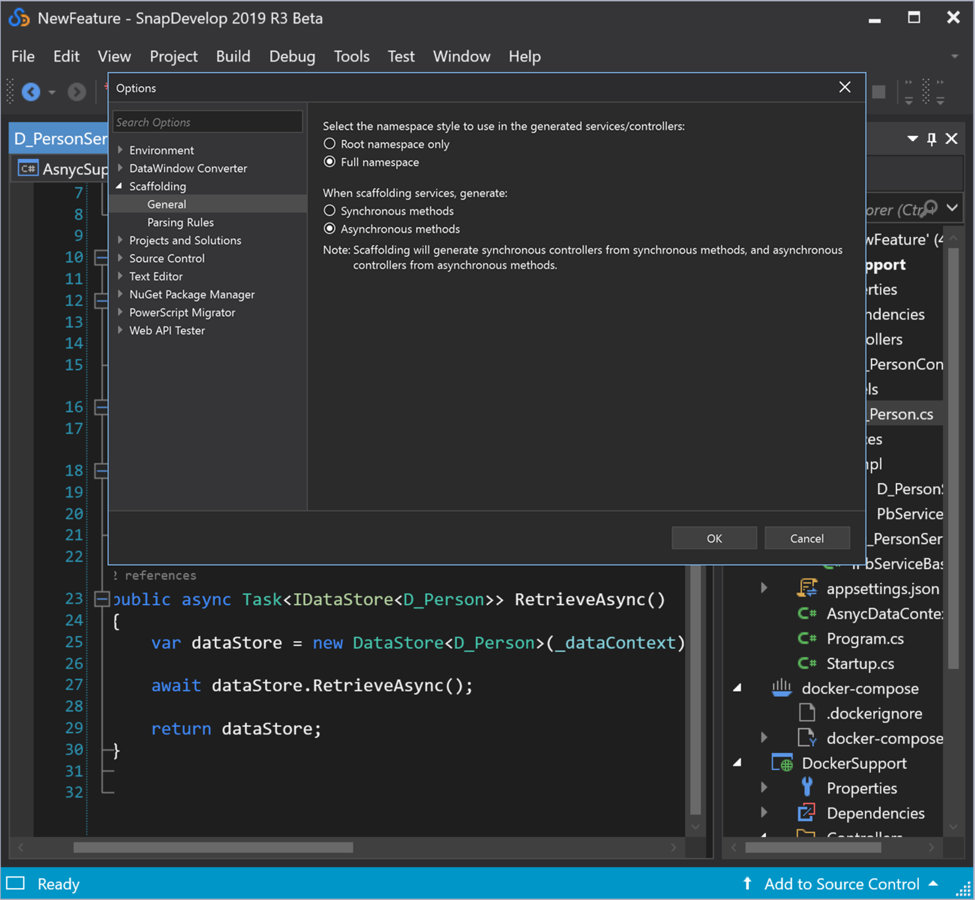Click the publish up-arrow icon in status bar

click(x=747, y=883)
